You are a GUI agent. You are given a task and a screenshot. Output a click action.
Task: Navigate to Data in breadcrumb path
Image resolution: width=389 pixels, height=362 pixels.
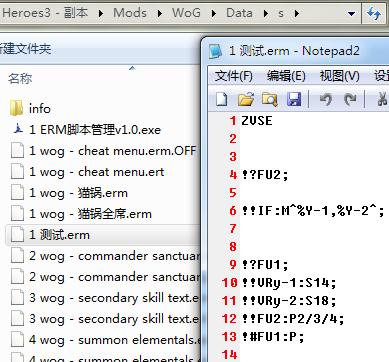[239, 13]
